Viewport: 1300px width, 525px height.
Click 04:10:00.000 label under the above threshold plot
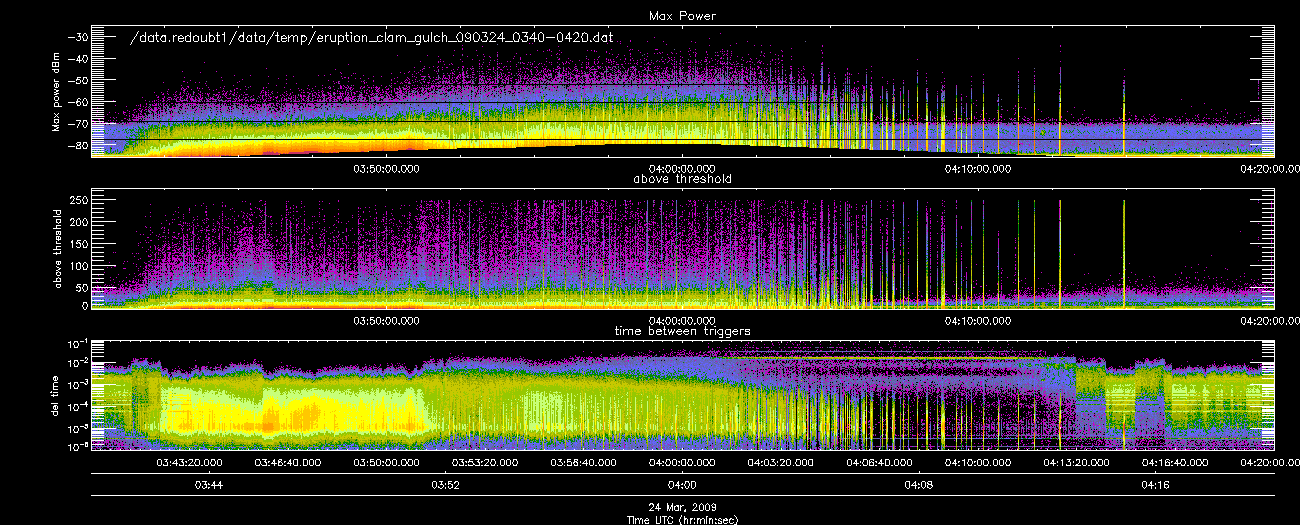[979, 322]
